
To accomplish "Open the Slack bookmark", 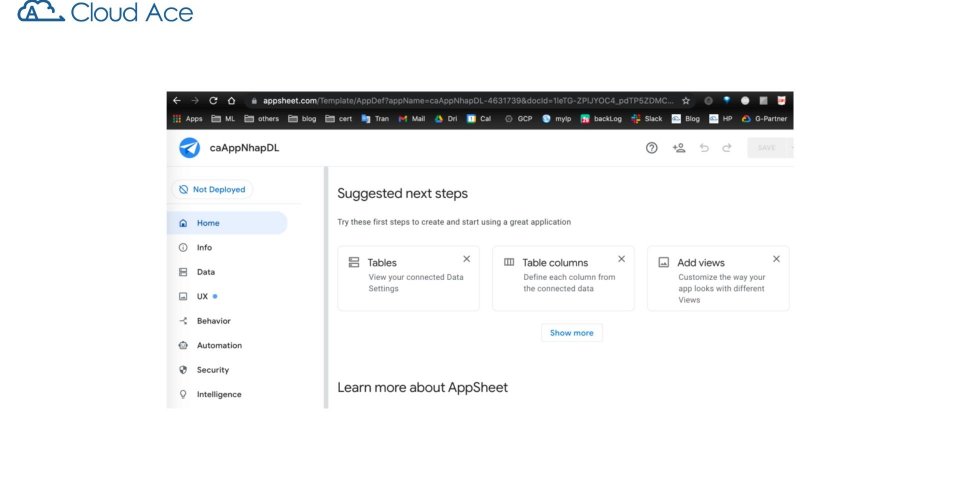I will pos(647,119).
